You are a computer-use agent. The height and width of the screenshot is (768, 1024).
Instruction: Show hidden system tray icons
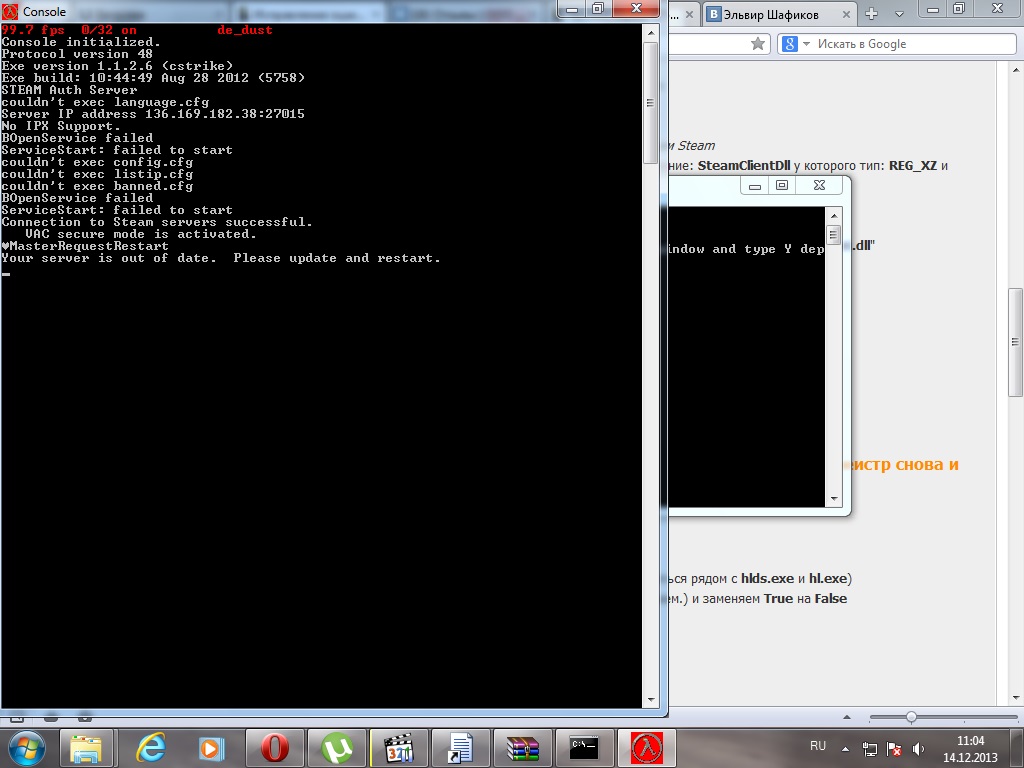(x=846, y=749)
